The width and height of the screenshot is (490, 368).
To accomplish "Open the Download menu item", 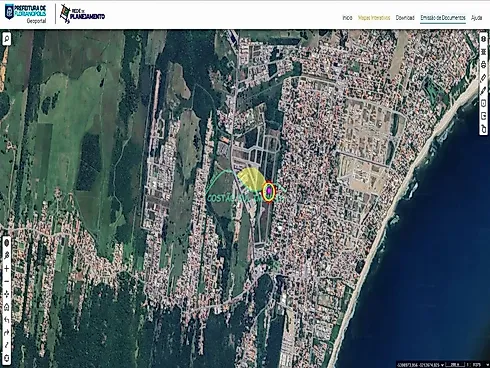I will [x=405, y=18].
